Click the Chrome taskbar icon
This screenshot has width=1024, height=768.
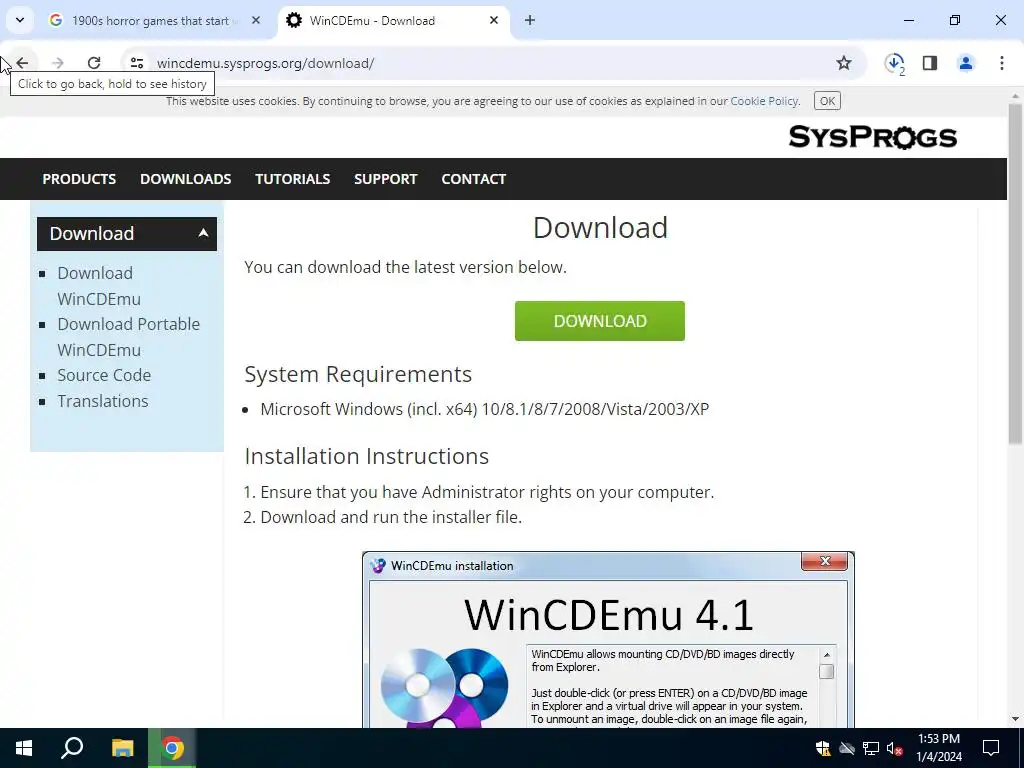172,748
